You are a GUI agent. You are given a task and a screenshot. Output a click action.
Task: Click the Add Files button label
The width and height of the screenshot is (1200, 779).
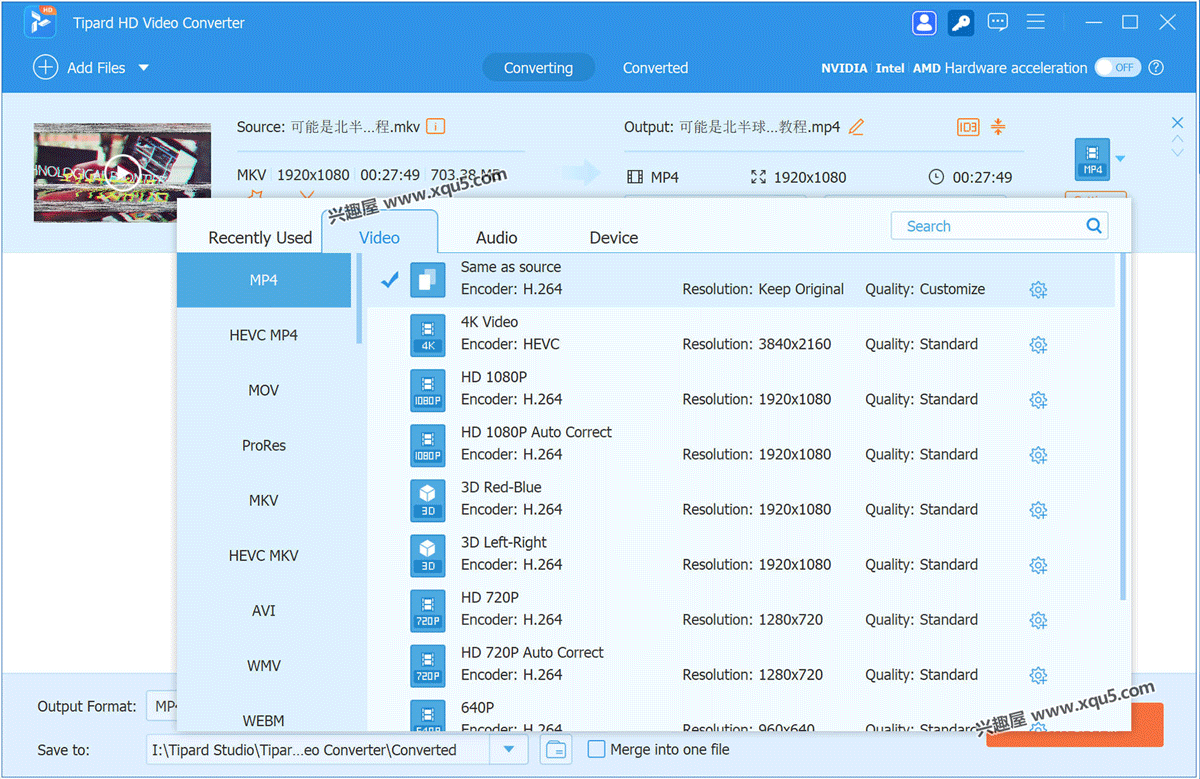(96, 68)
